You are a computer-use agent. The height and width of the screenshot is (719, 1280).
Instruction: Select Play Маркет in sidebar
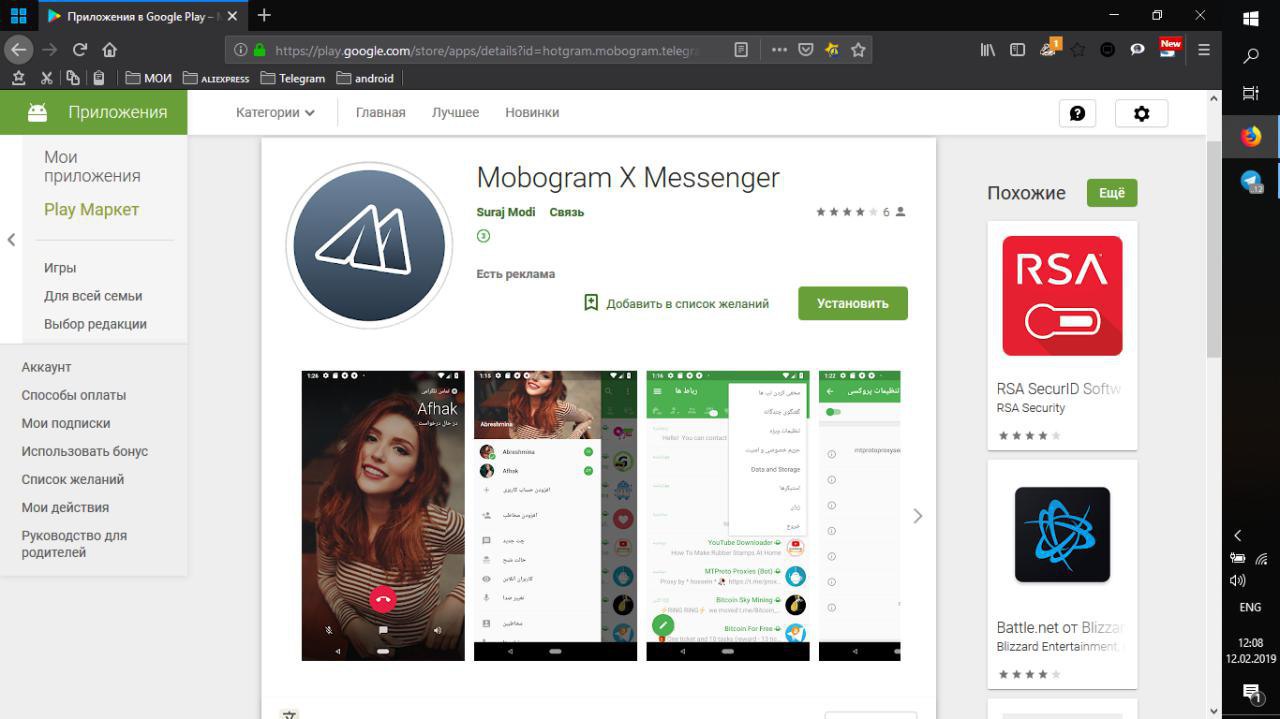91,209
